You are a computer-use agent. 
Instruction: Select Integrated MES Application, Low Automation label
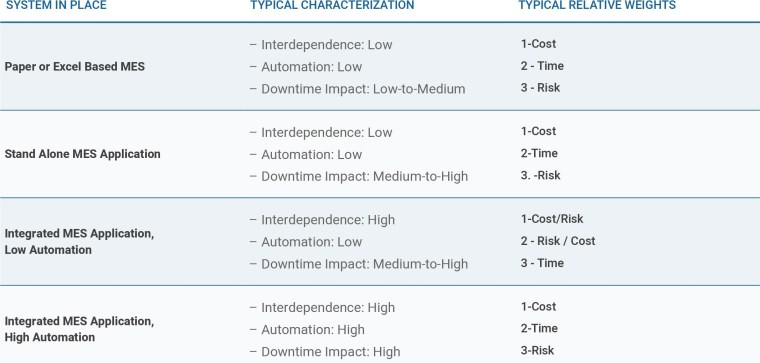click(x=79, y=241)
